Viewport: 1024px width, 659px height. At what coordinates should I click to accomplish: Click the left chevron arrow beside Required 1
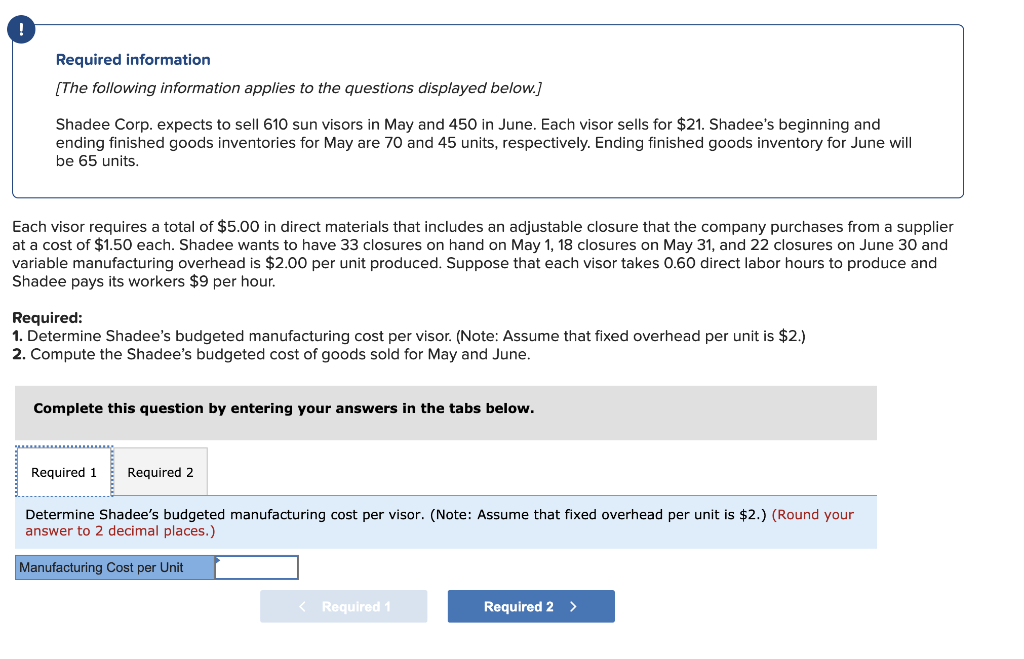click(303, 607)
